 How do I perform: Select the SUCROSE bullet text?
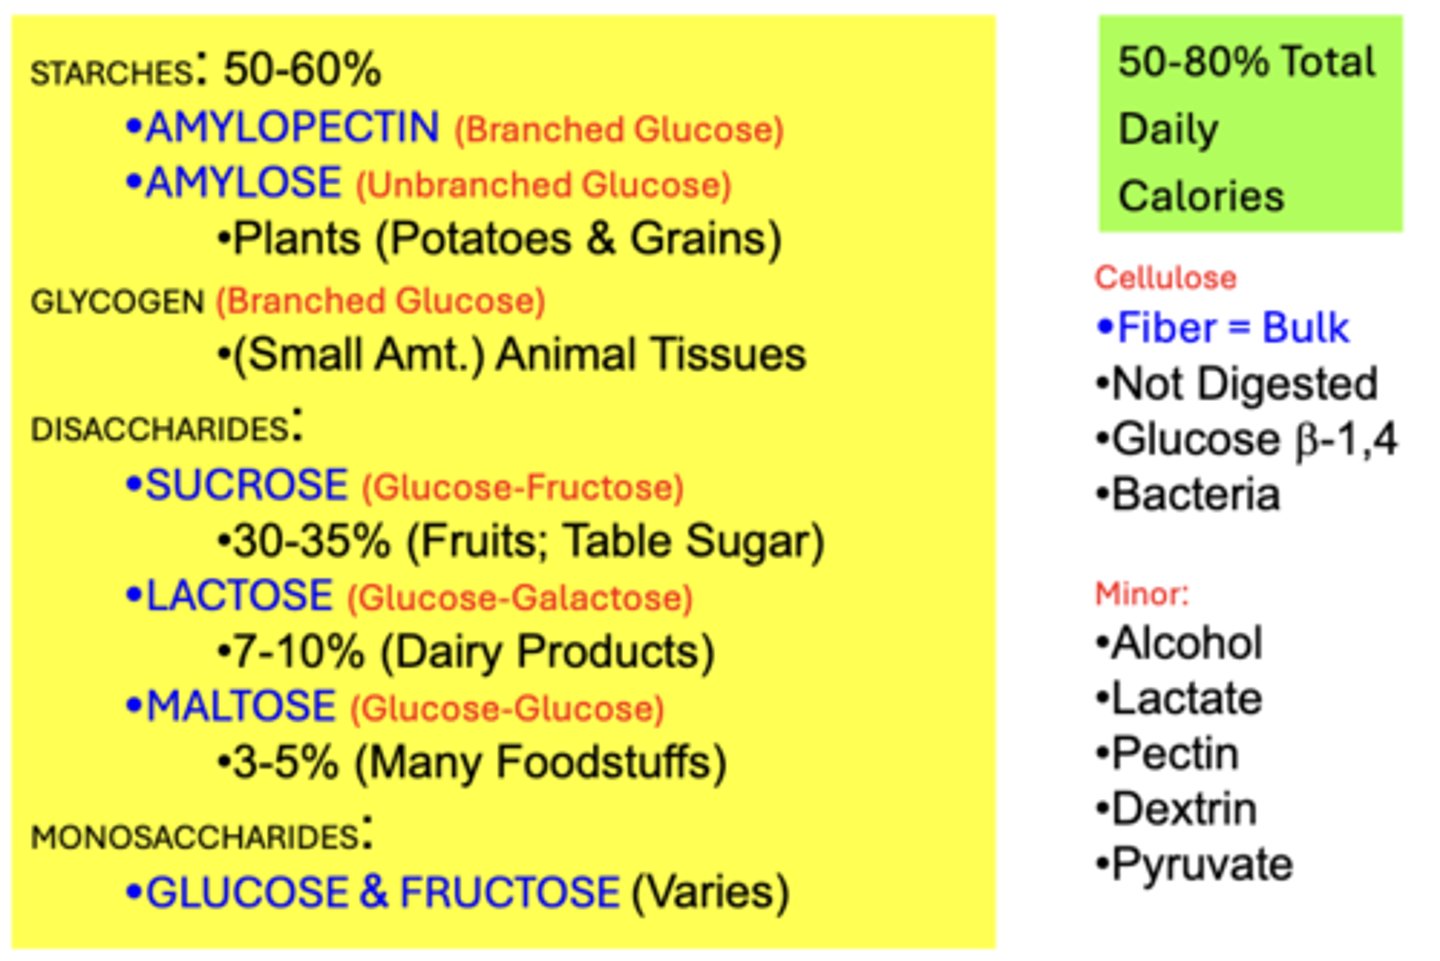pyautogui.click(x=247, y=485)
